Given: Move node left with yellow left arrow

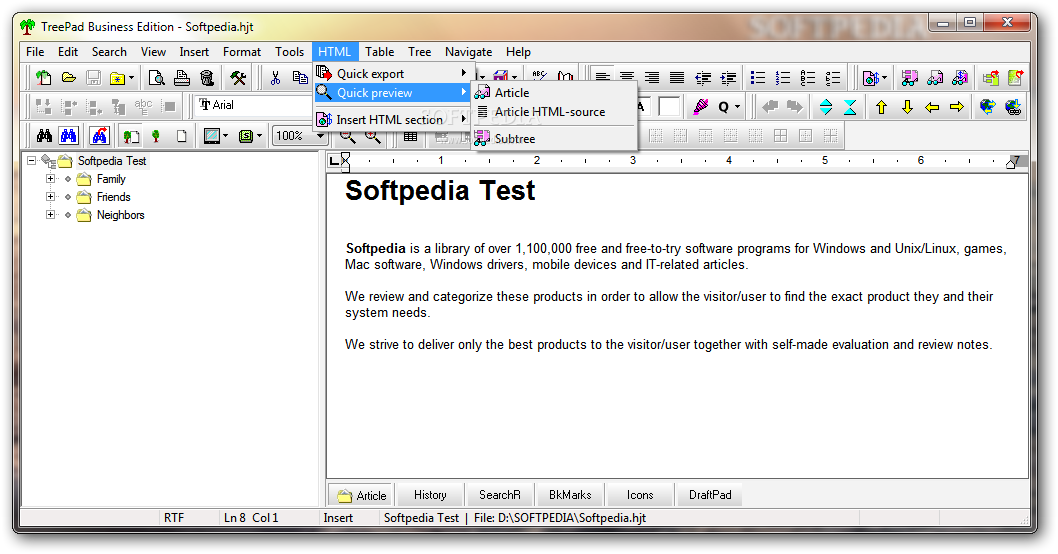Looking at the screenshot, I should tap(932, 107).
